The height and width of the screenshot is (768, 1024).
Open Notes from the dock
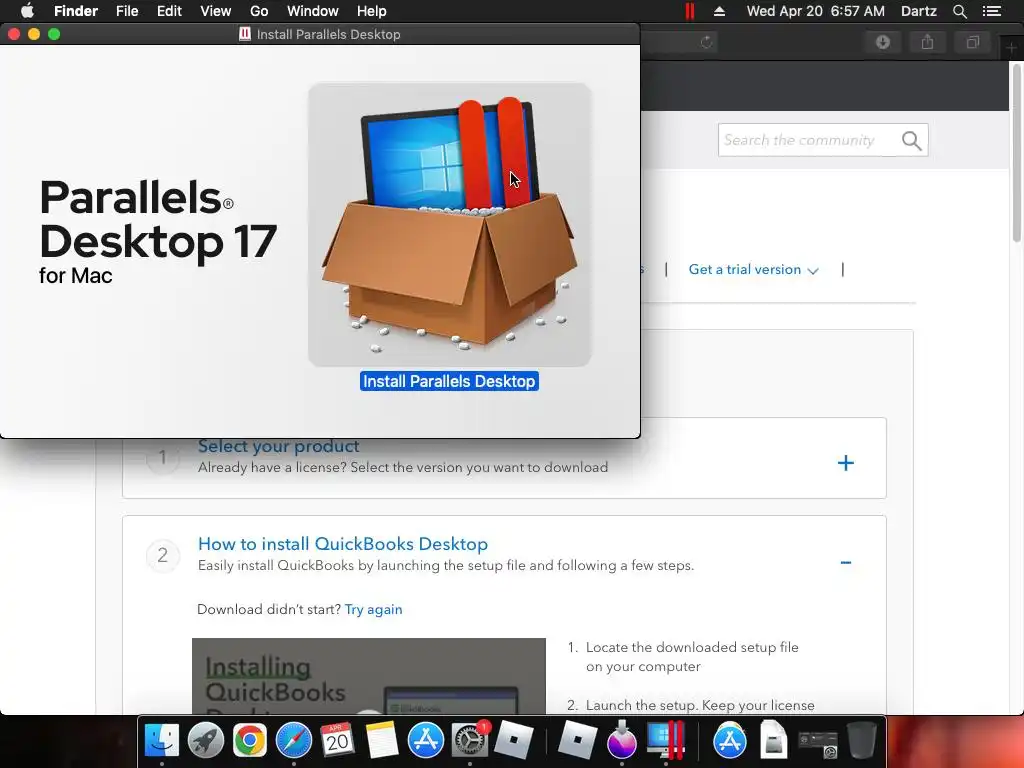381,741
